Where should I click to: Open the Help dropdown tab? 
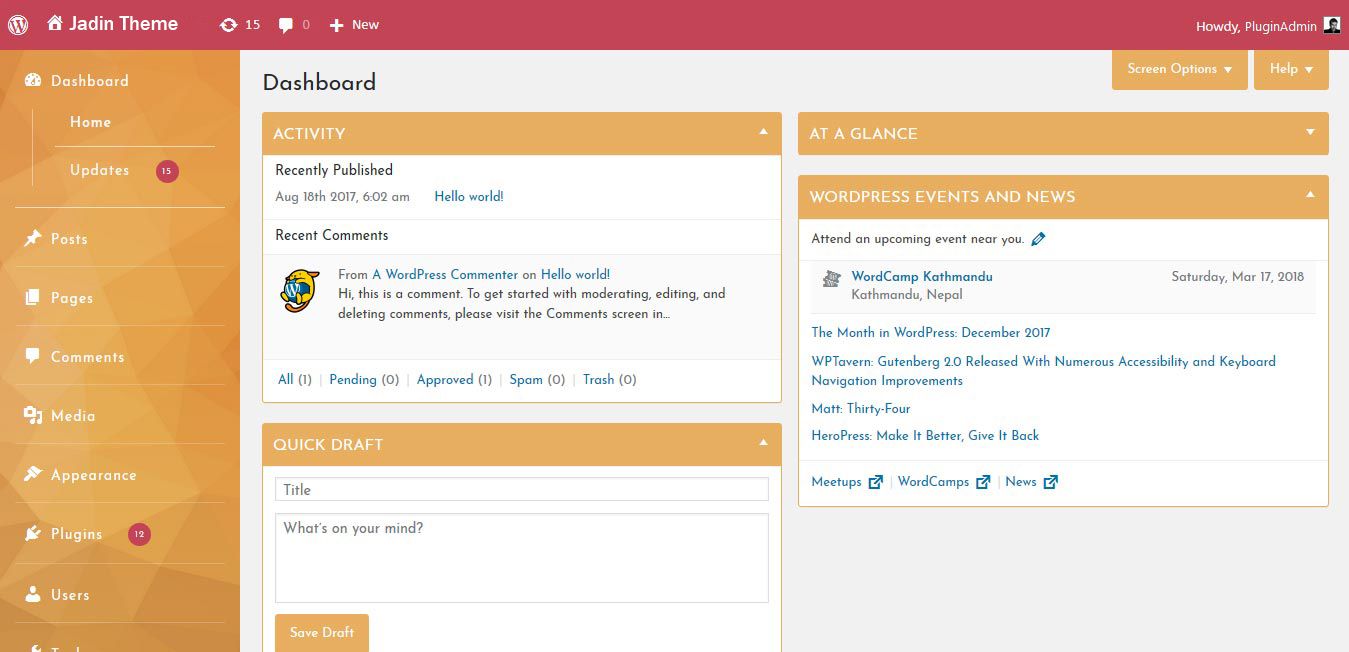pos(1291,69)
